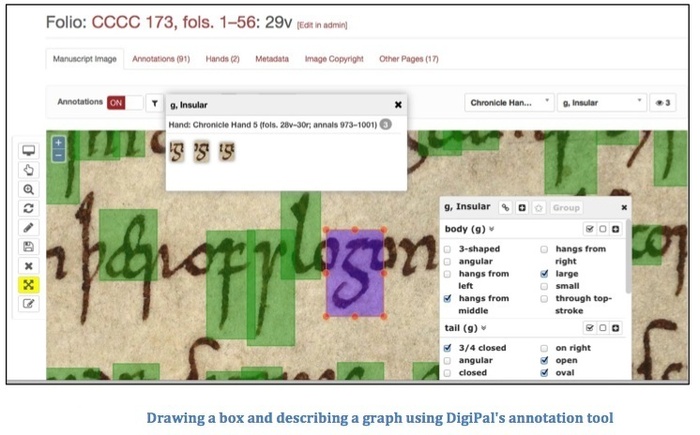This screenshot has height=435, width=700.
Task: Click the Group button in annotation panel
Action: (x=565, y=208)
